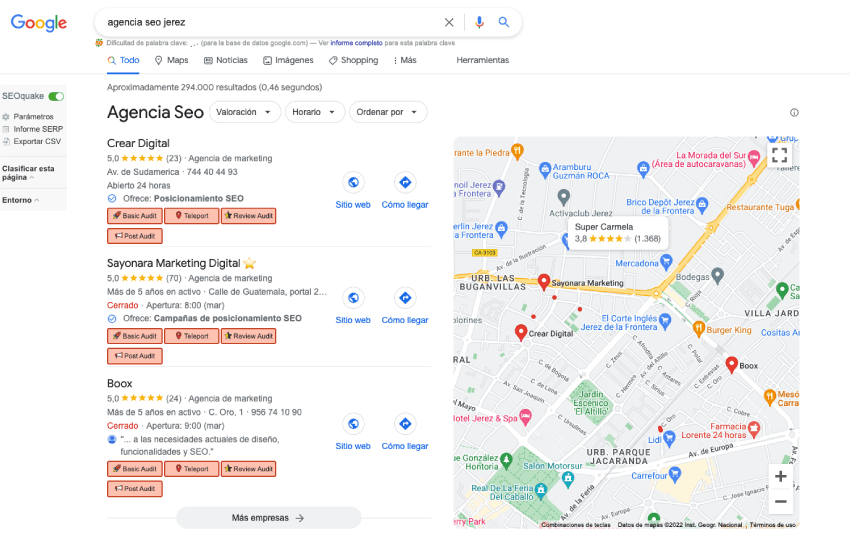Click the Lidl shopping cart pin
The image size is (850, 542).
coord(669,438)
